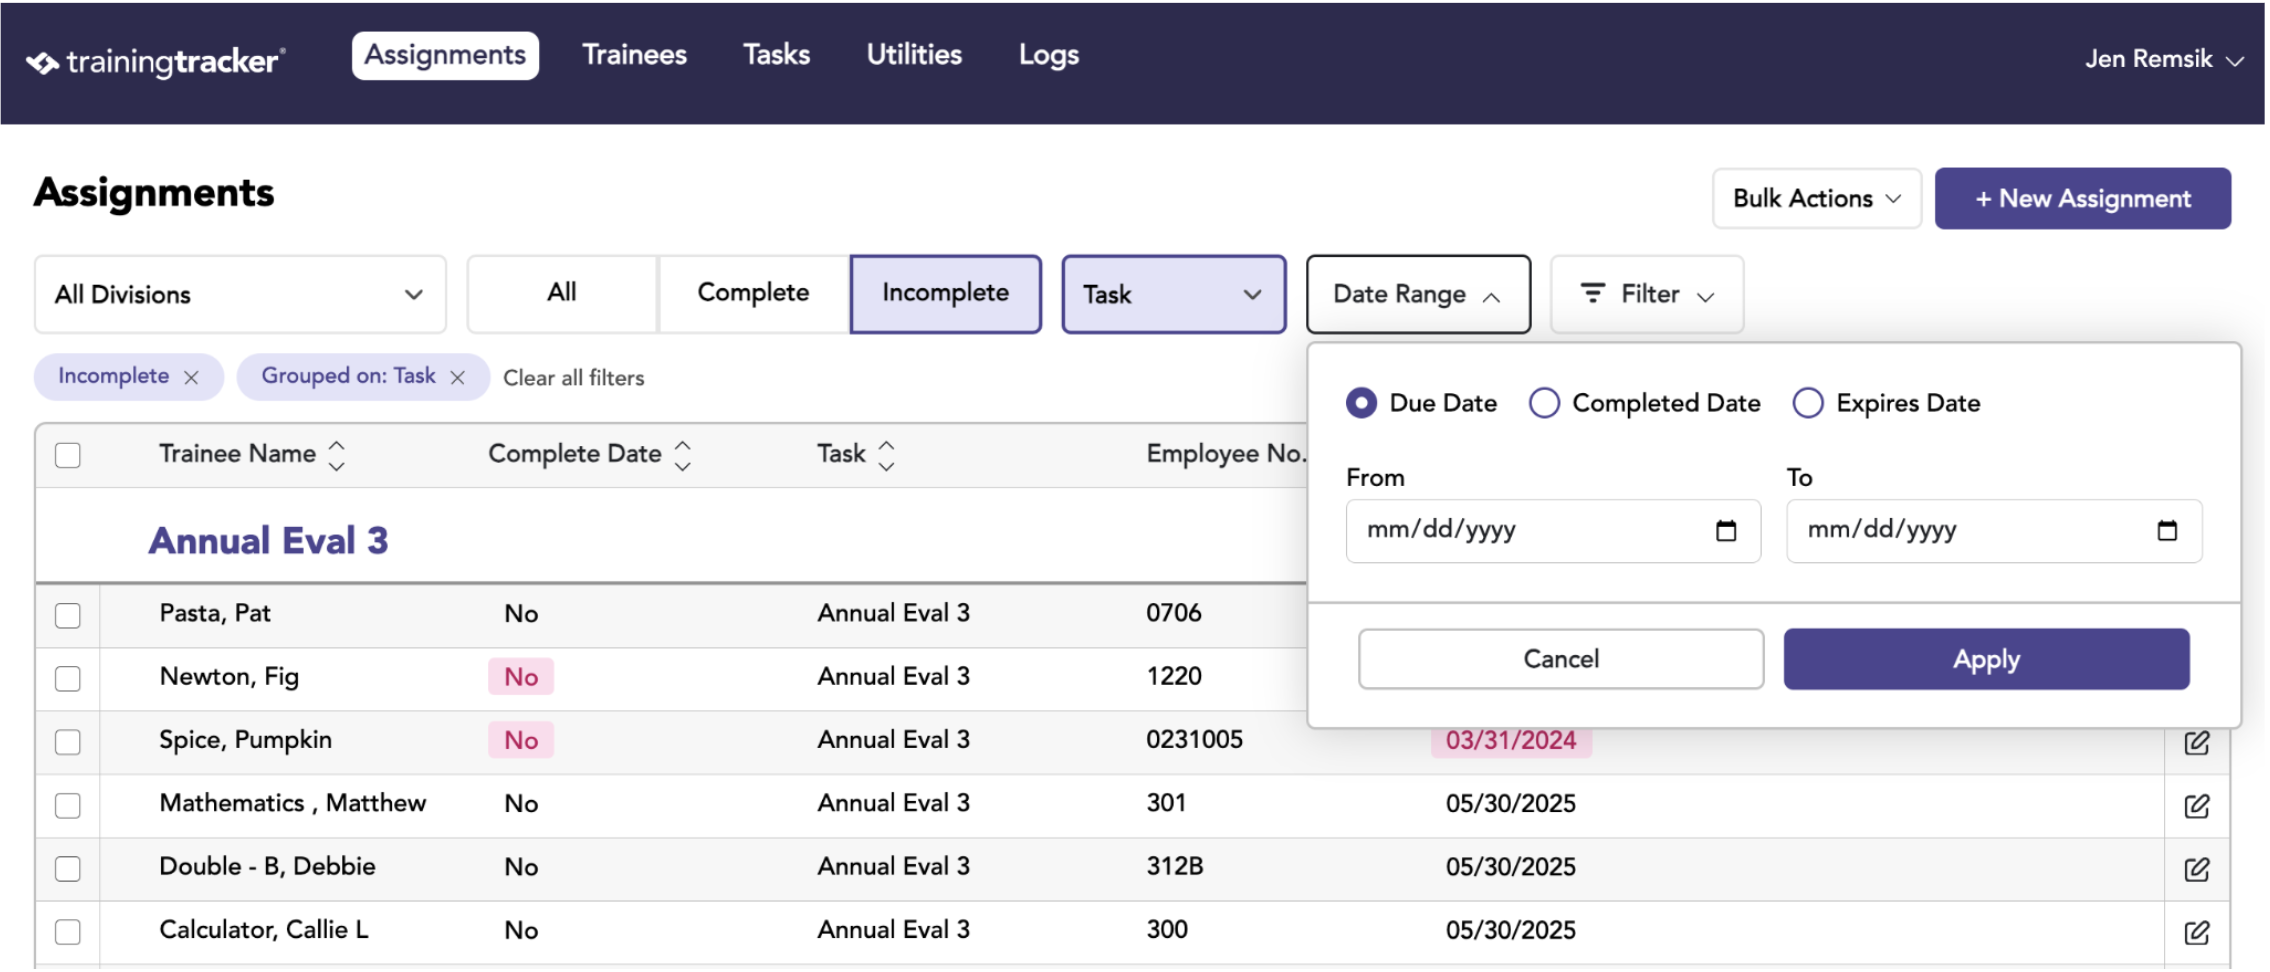Check the box for Pasta, Pat
The width and height of the screenshot is (2270, 972).
[68, 616]
